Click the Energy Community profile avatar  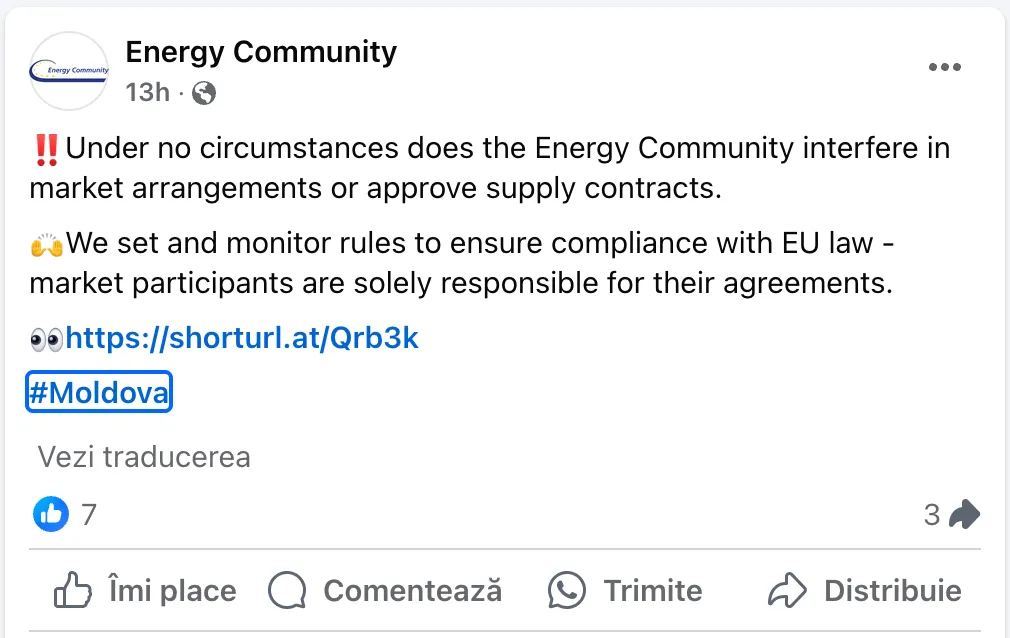coord(69,71)
